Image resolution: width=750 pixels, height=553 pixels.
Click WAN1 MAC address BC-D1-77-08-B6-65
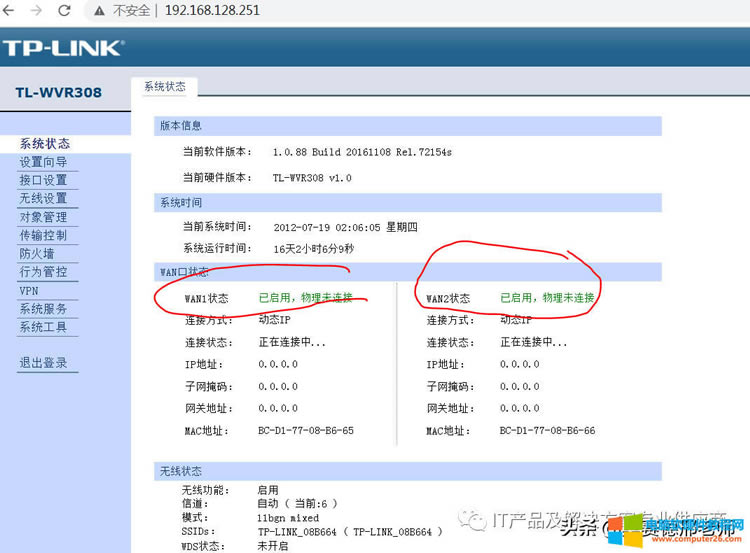click(306, 431)
